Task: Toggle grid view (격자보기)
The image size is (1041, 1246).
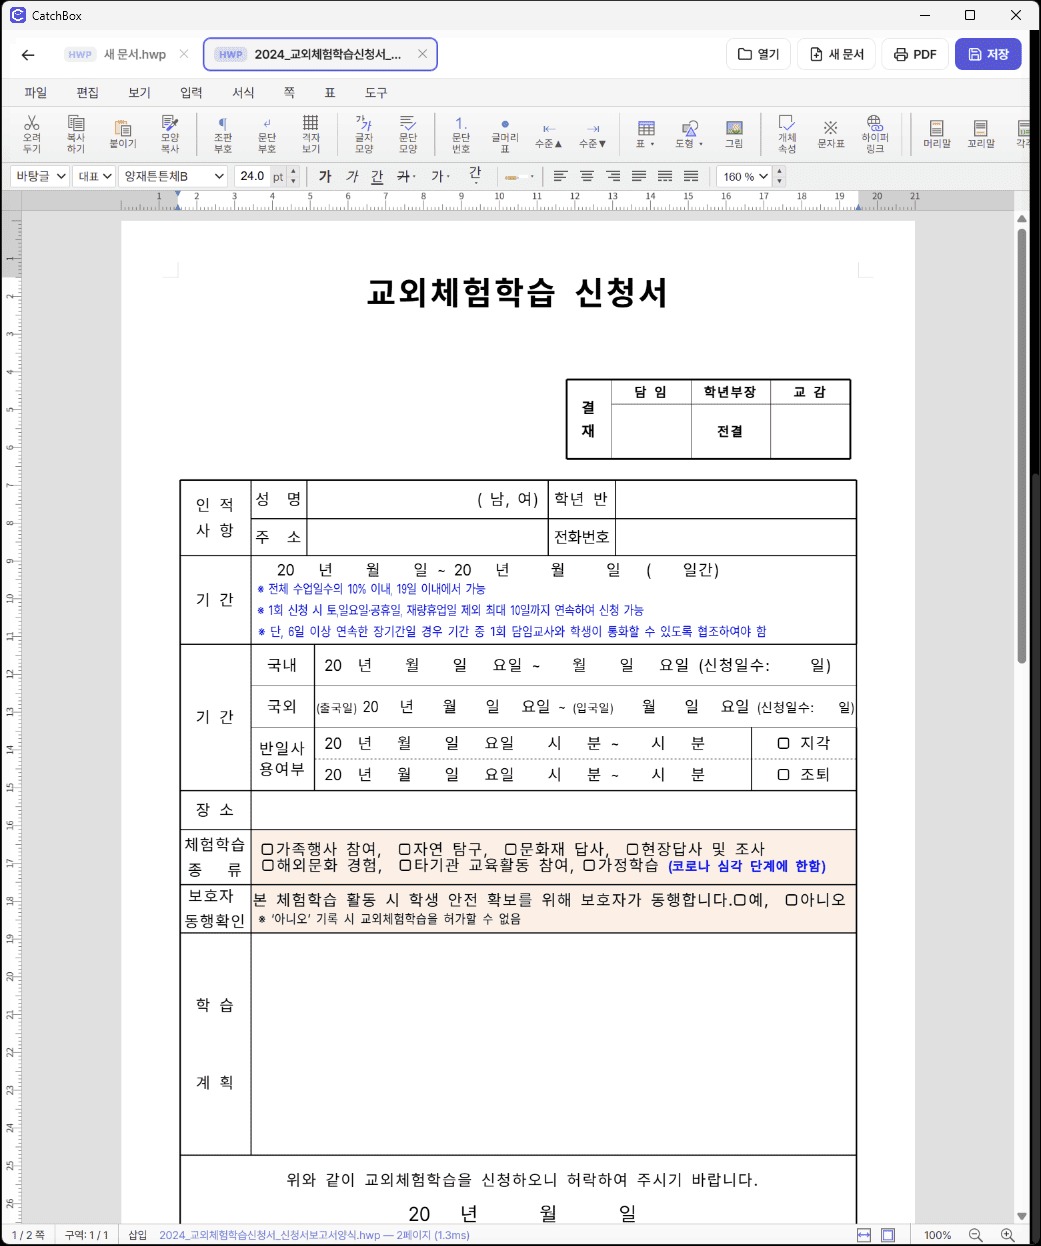Action: coord(311,134)
